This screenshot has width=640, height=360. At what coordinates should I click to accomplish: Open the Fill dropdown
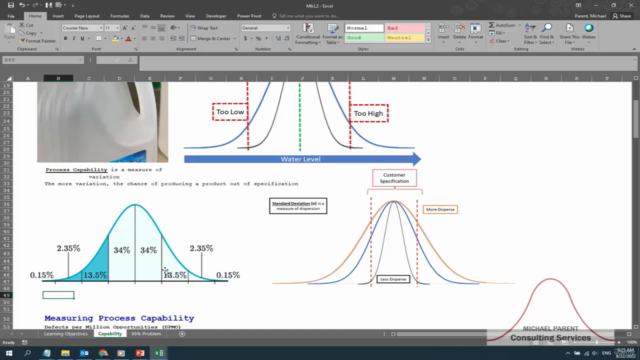(498, 33)
